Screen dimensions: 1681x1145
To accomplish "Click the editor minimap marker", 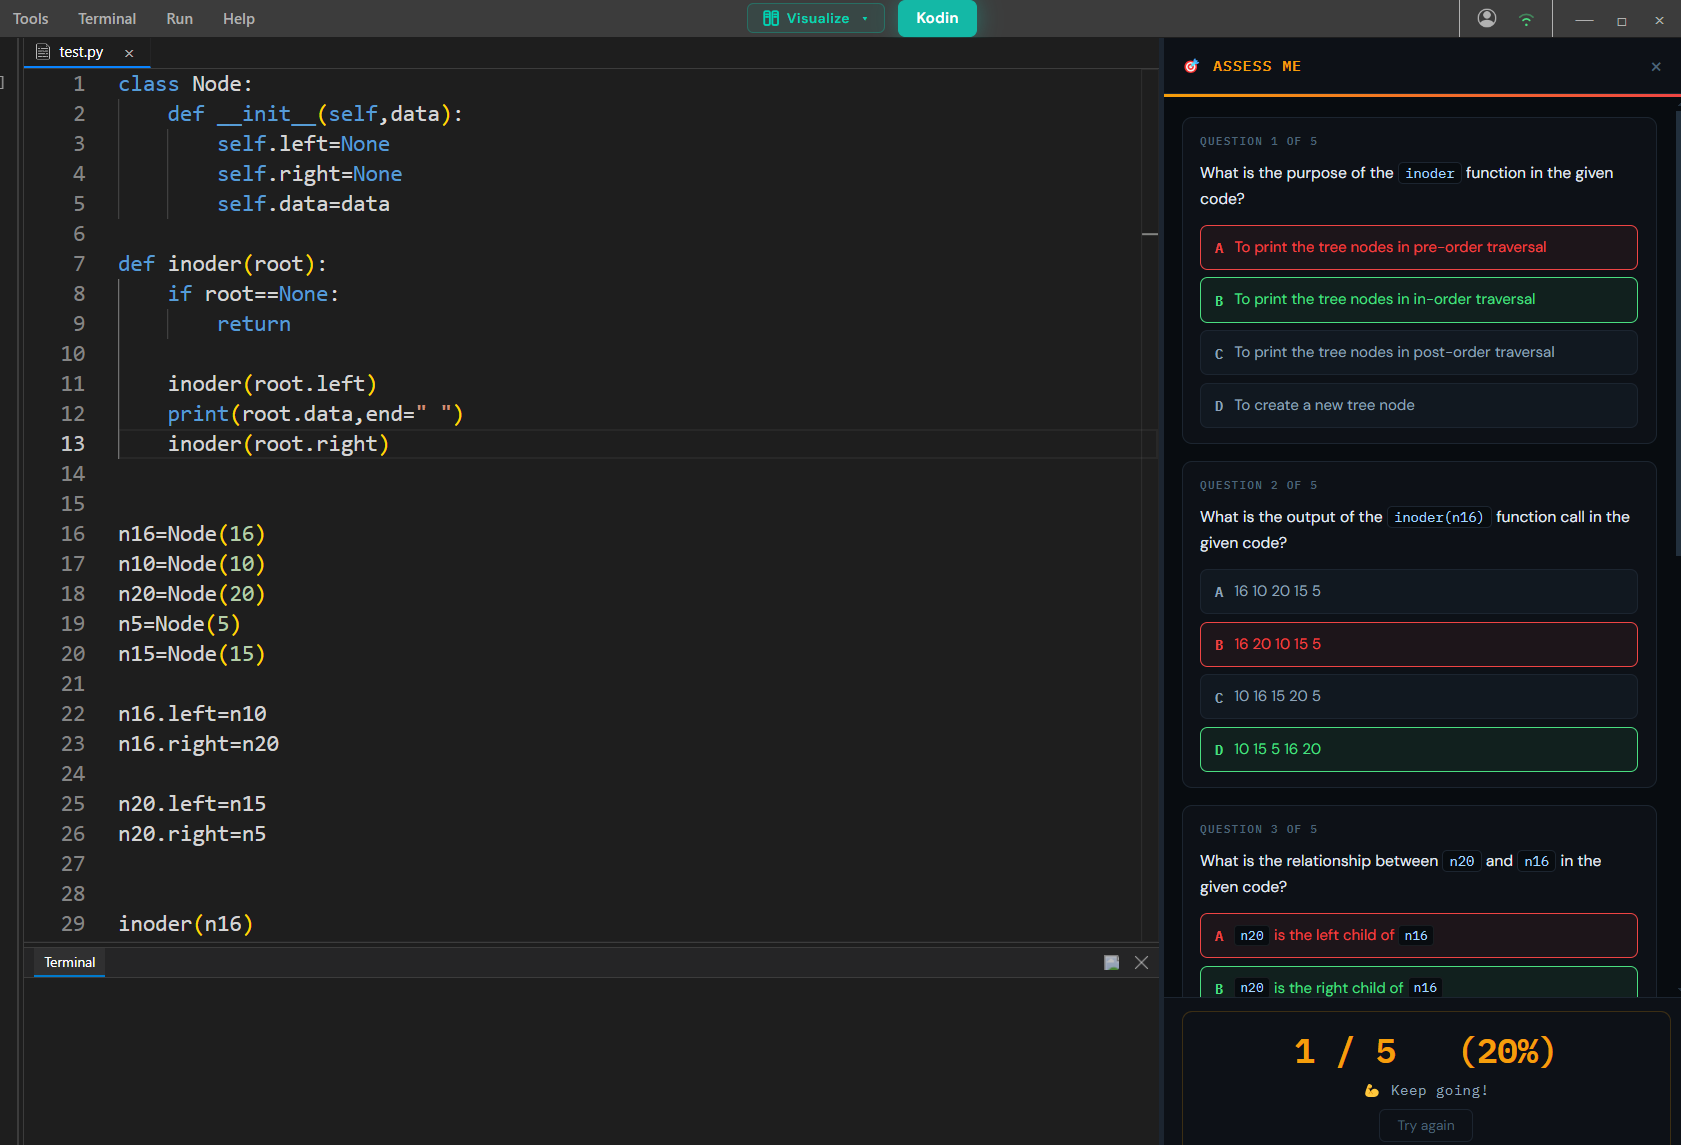I will coord(1150,234).
